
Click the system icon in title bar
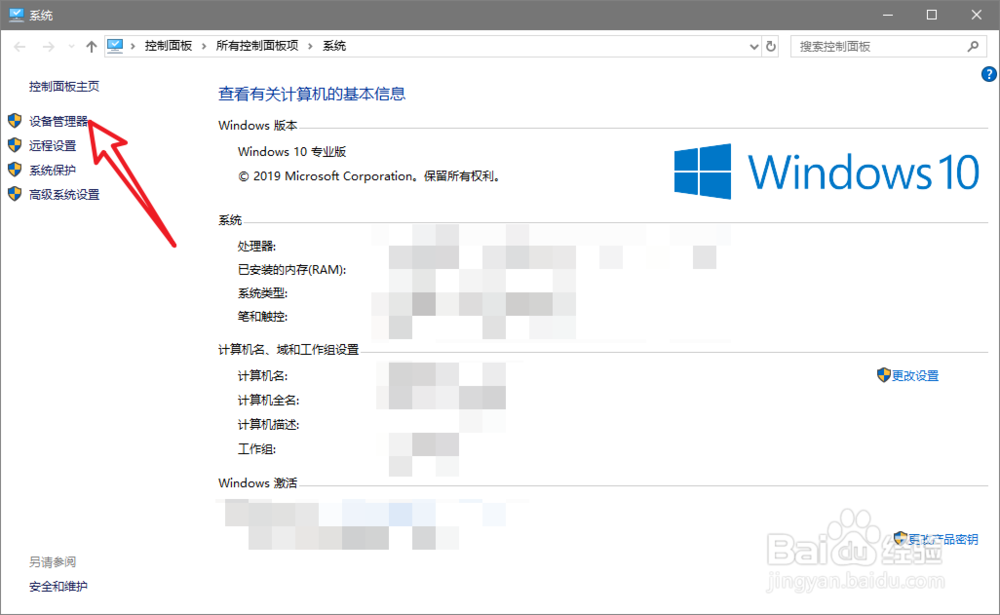point(17,15)
